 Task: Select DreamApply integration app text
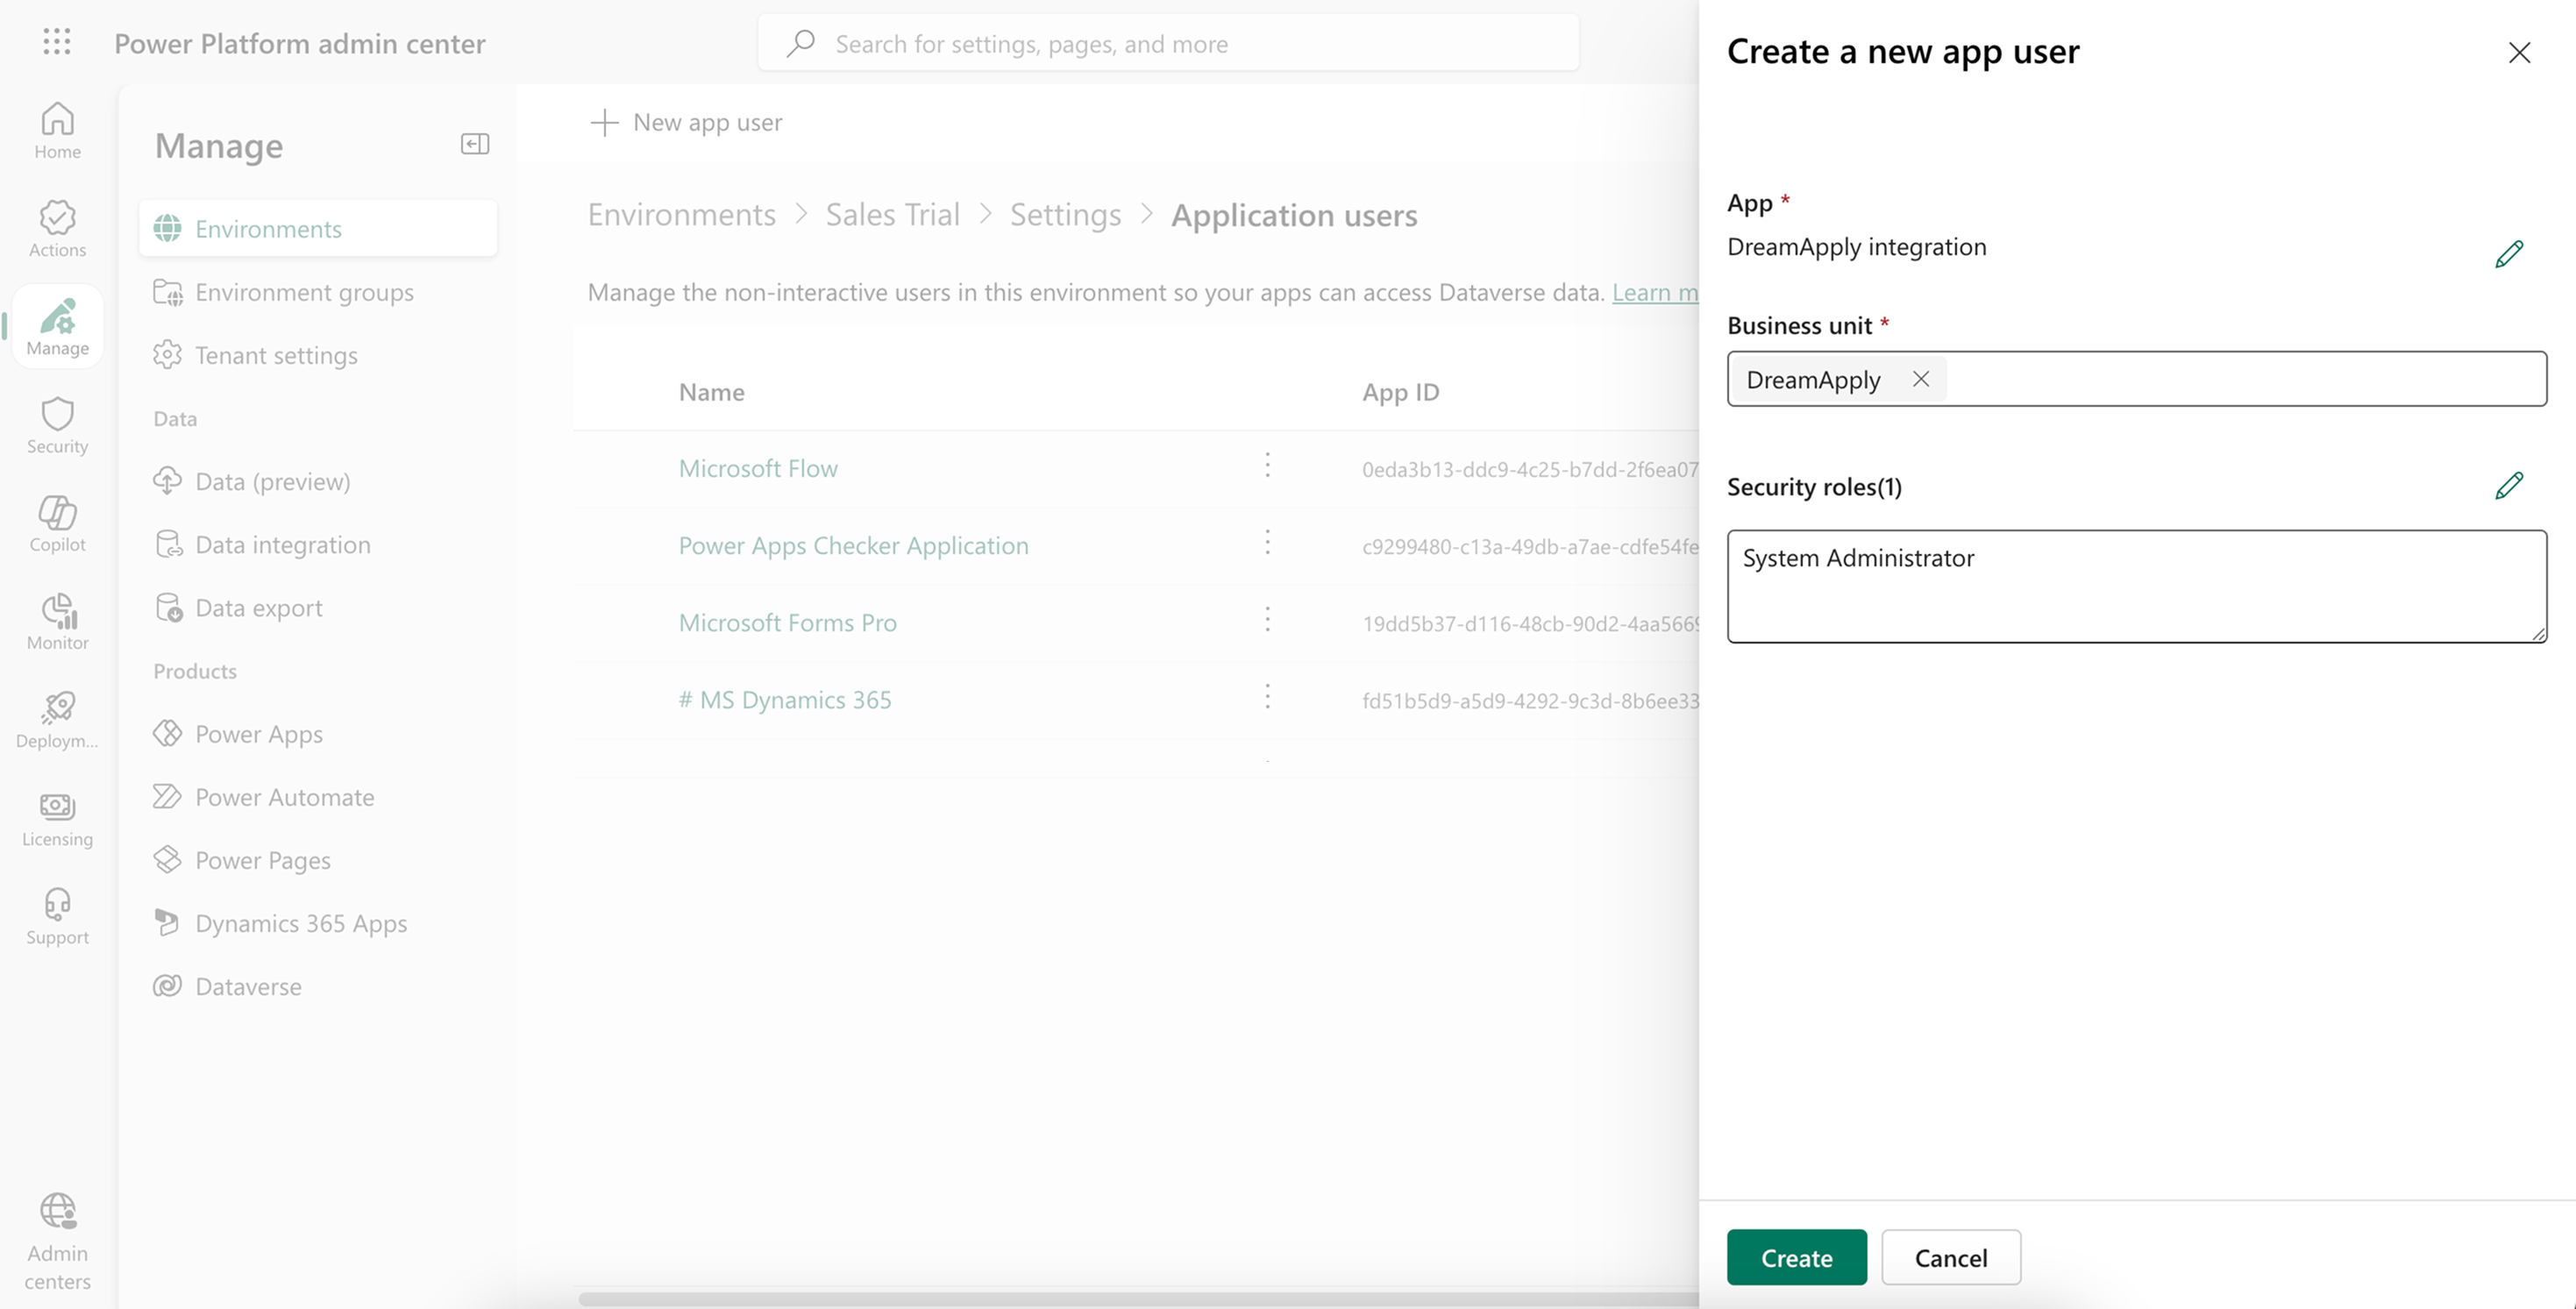pyautogui.click(x=1856, y=246)
